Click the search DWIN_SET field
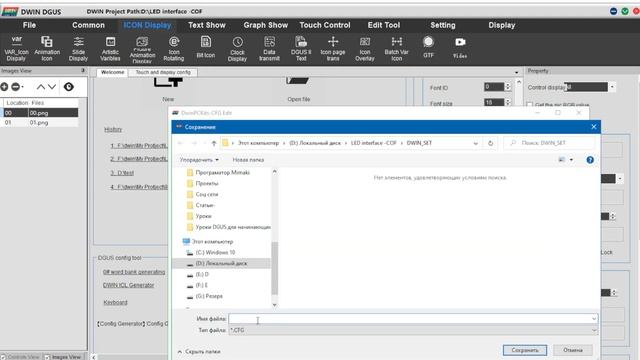The height and width of the screenshot is (360, 640). point(549,143)
